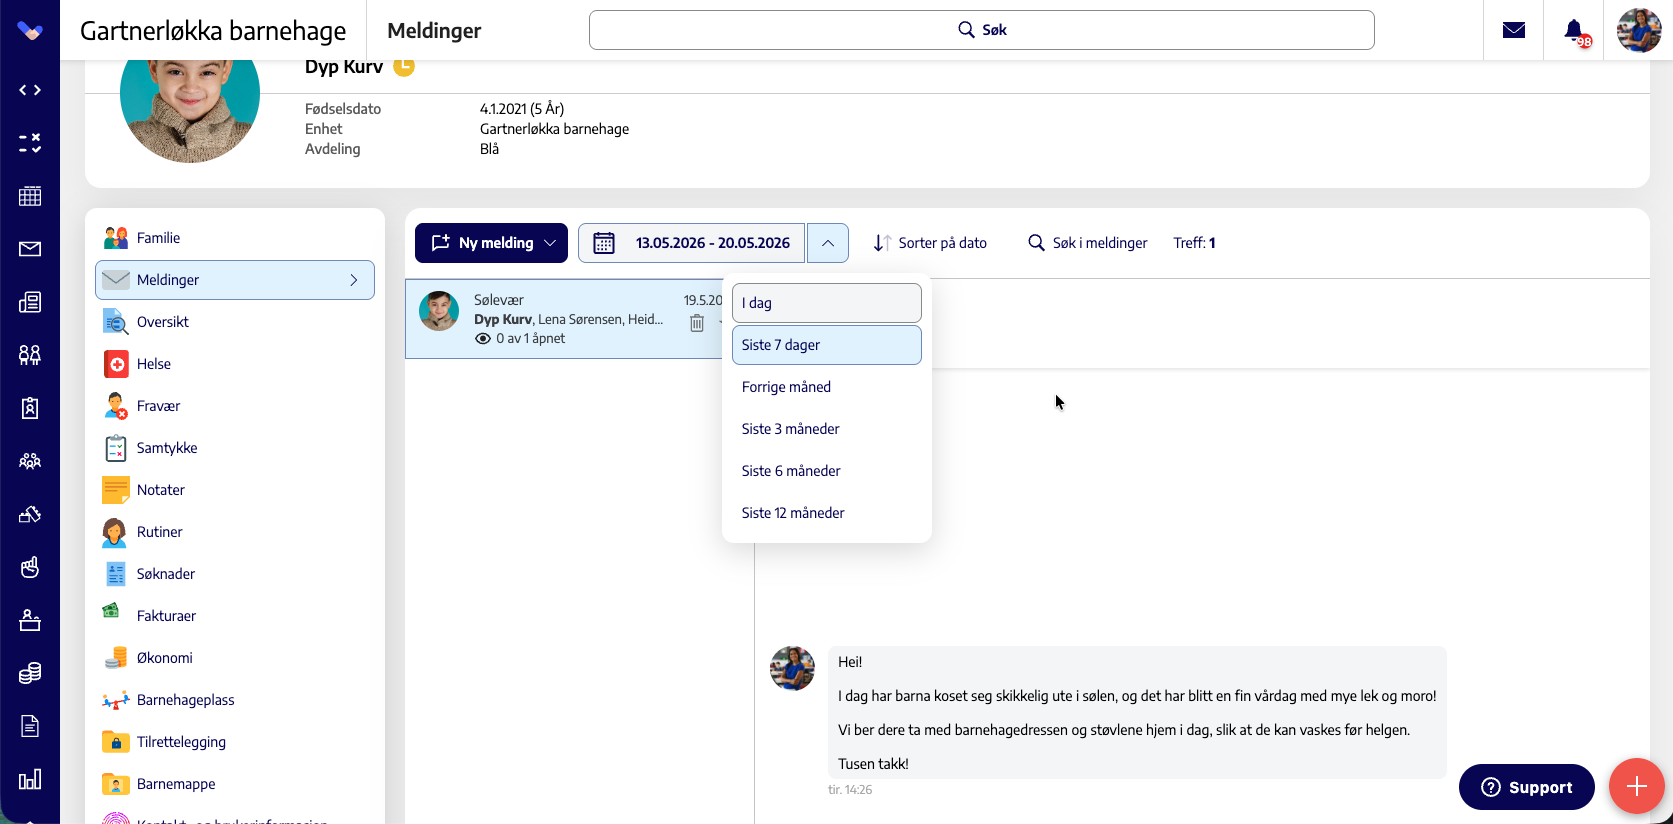Open the newspaper icon in the sidebar
Image resolution: width=1673 pixels, height=824 pixels.
click(x=30, y=302)
